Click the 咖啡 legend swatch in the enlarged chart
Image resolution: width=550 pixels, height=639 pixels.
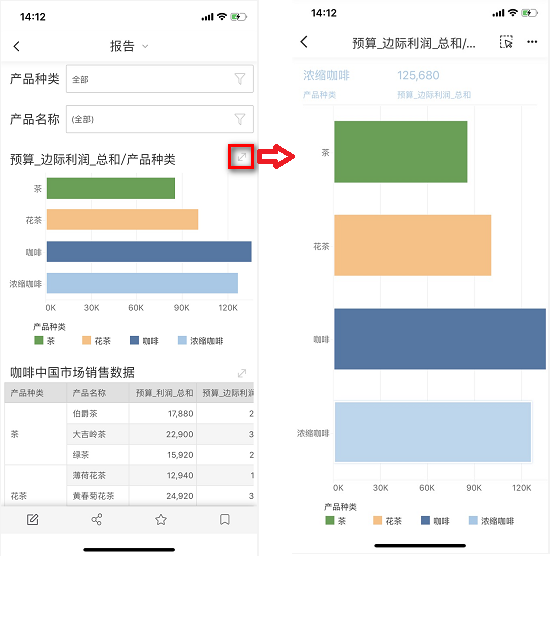(425, 520)
